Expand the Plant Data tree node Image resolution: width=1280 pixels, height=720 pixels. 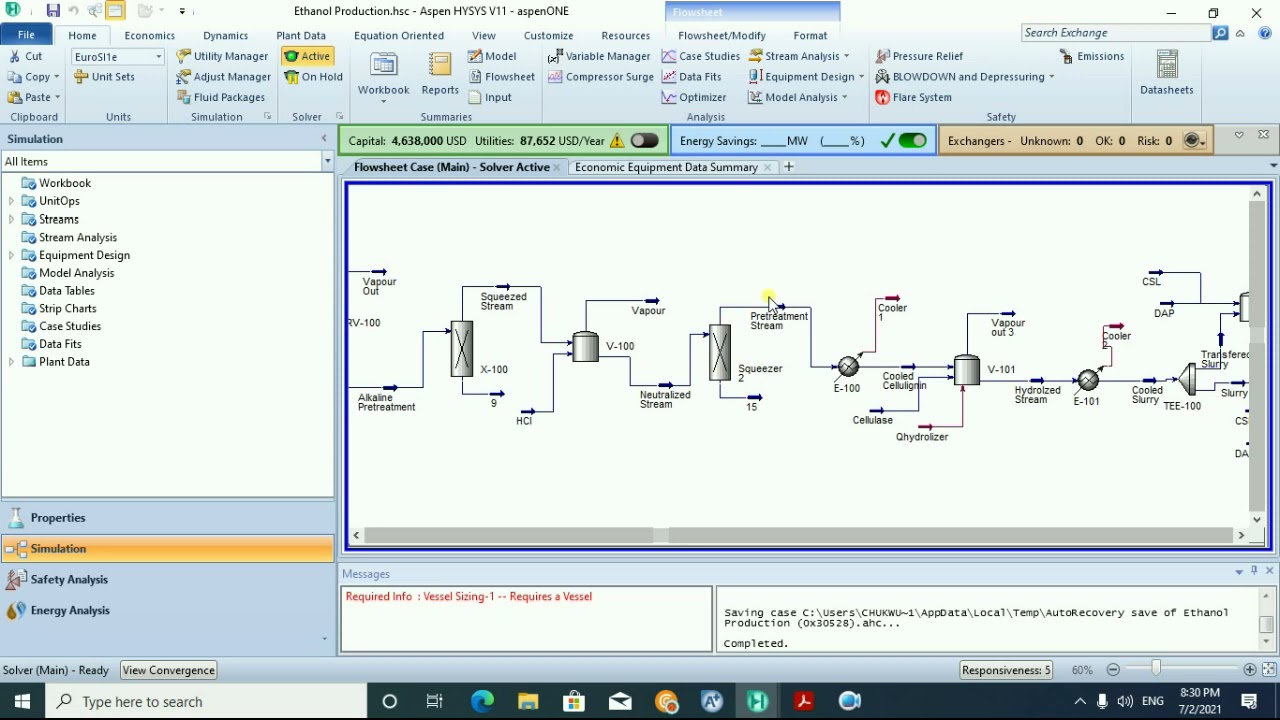click(x=11, y=362)
